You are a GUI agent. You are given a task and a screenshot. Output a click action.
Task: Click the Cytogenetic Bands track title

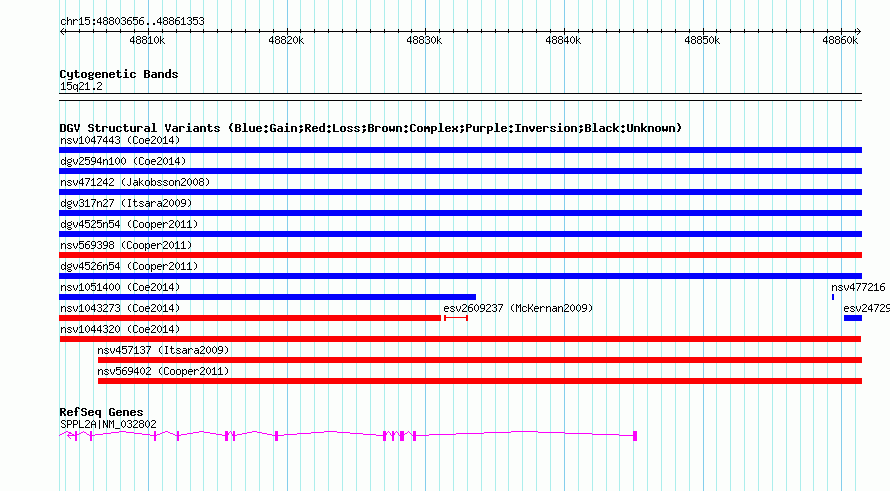click(x=119, y=74)
